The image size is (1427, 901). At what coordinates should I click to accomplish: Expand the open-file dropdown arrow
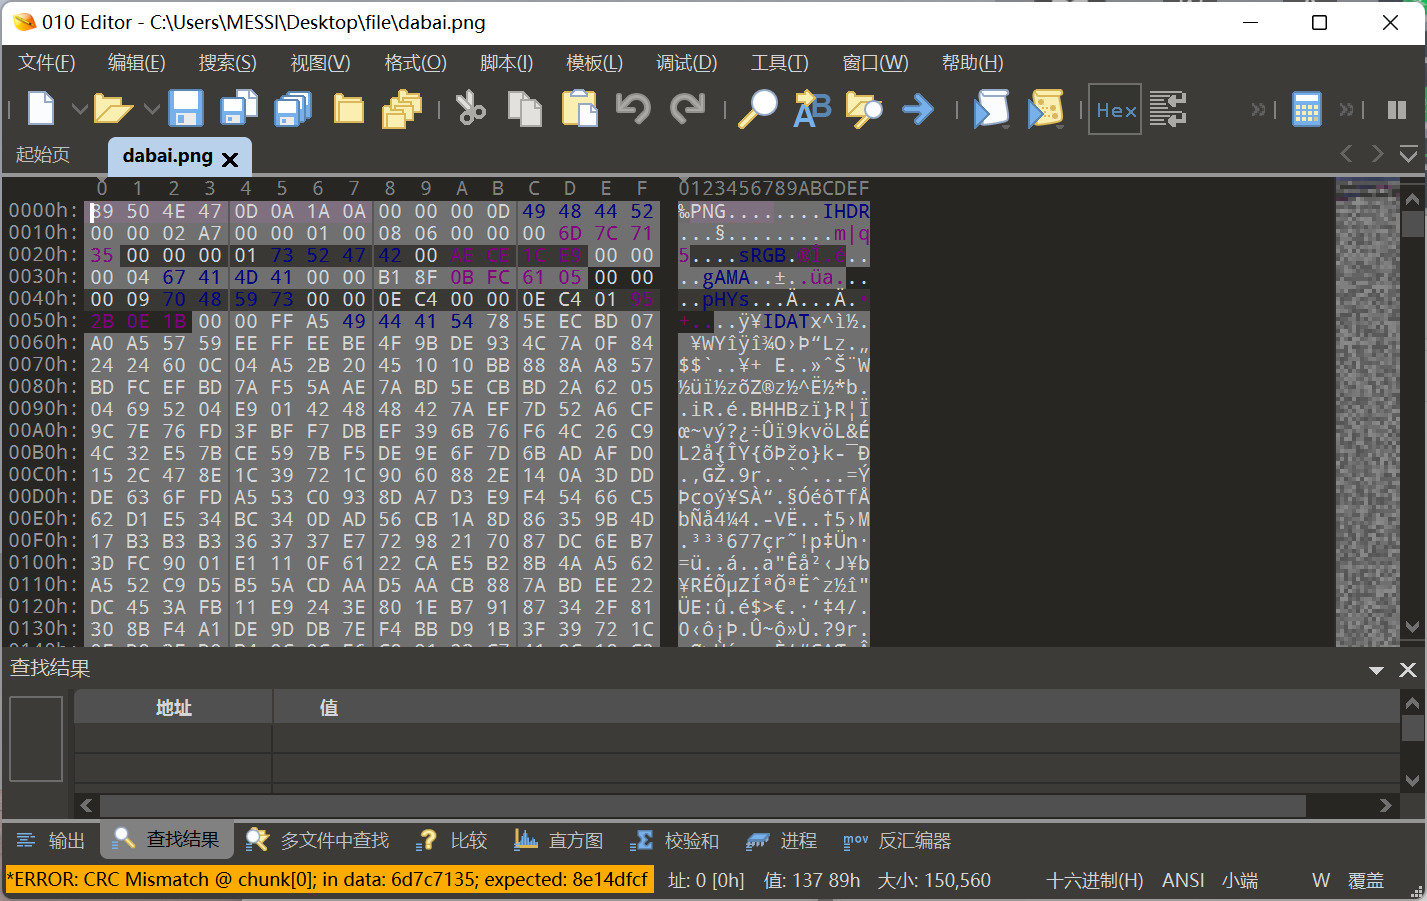coord(151,108)
